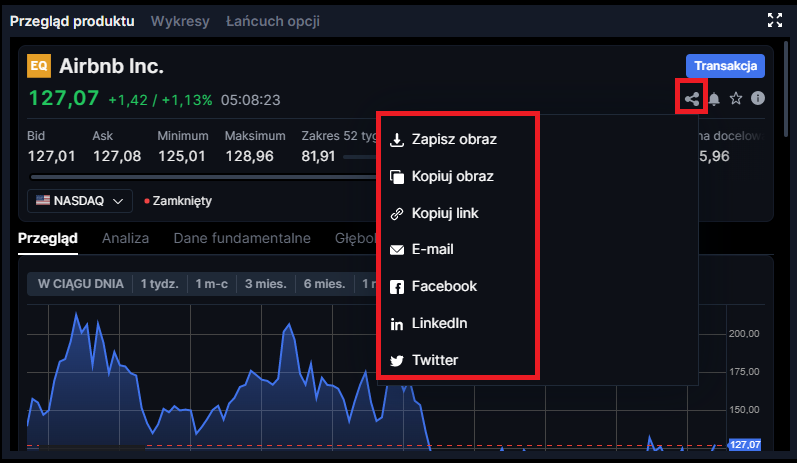Click Ask value 127,08
The width and height of the screenshot is (797, 463).
coord(117,156)
